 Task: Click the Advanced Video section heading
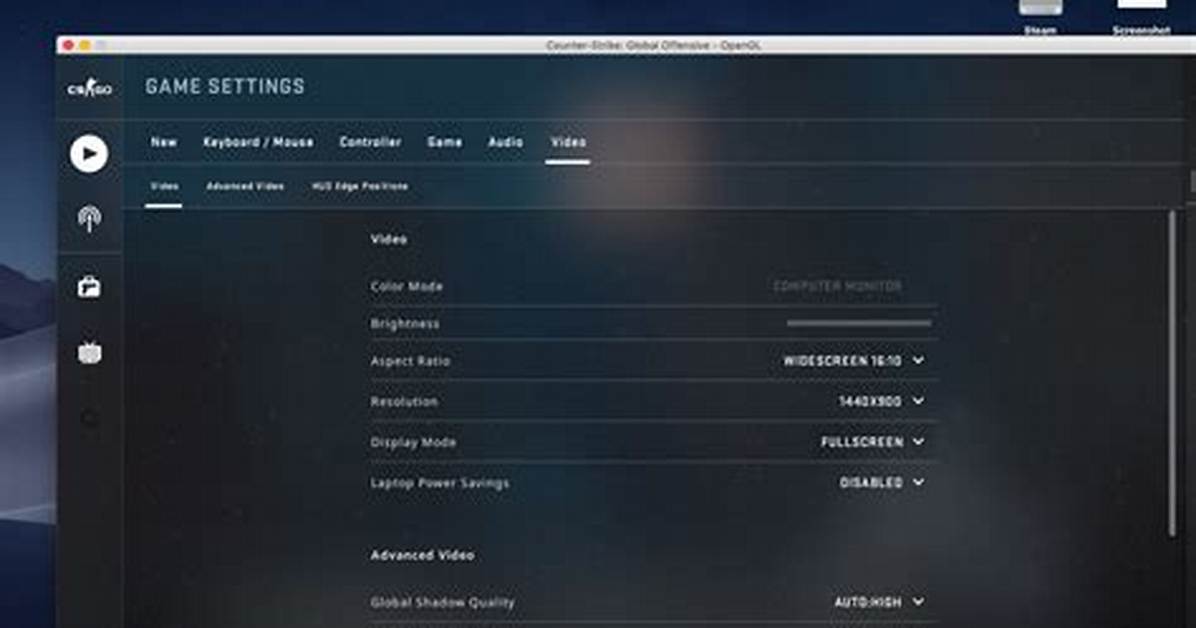point(422,555)
